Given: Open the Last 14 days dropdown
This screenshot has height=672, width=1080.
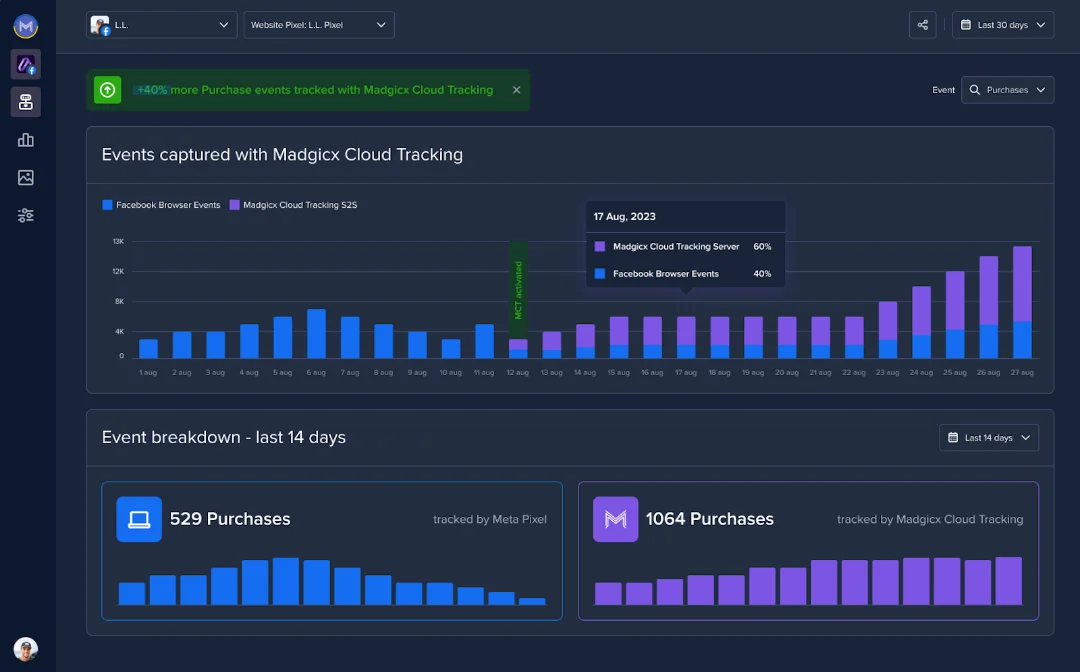Looking at the screenshot, I should click(989, 437).
